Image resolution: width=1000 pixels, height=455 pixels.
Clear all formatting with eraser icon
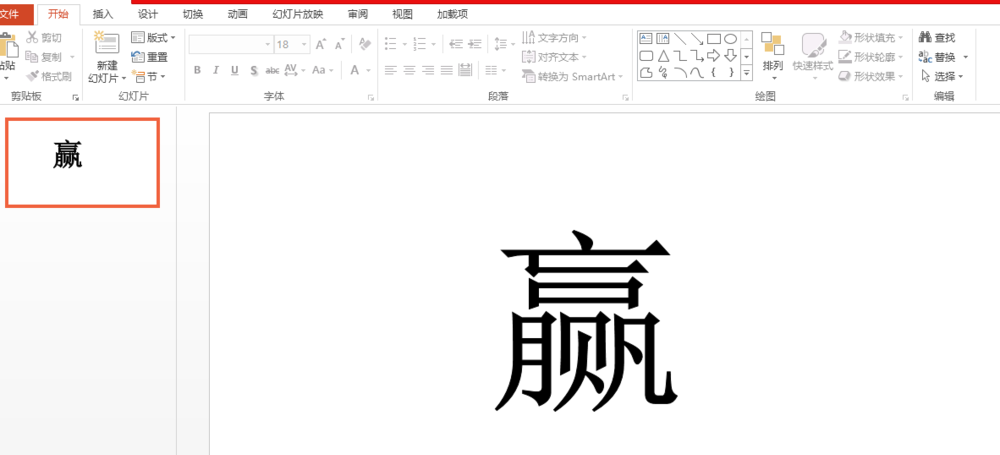click(365, 44)
